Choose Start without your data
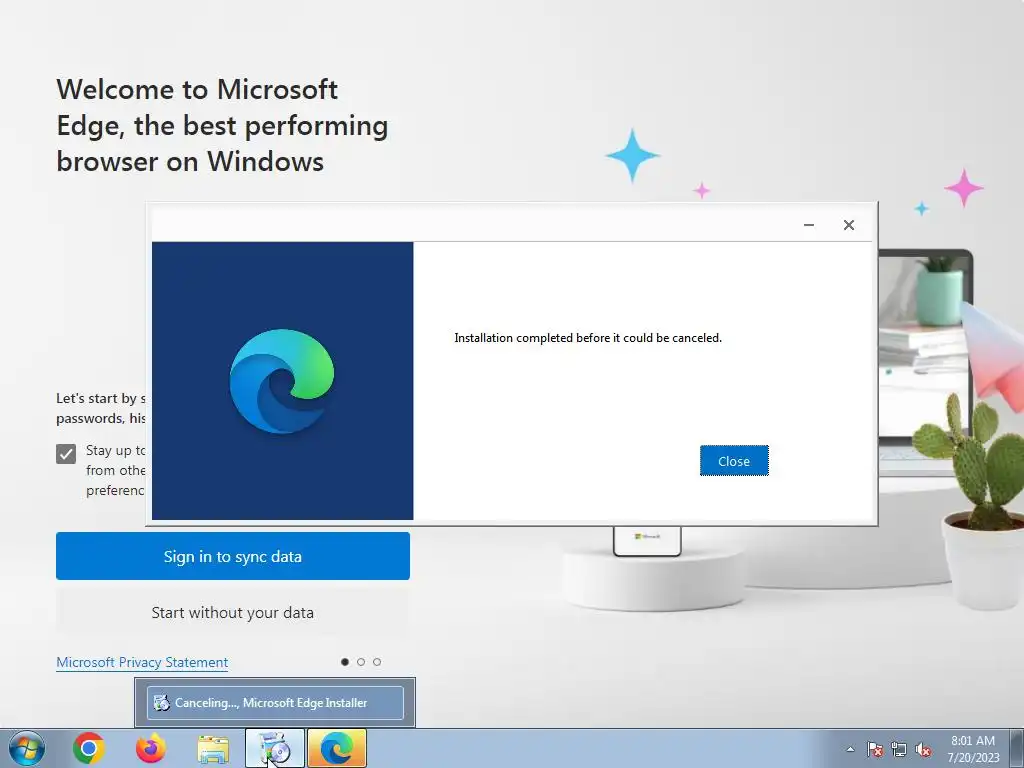Screen dimensions: 1024x768 tap(232, 613)
